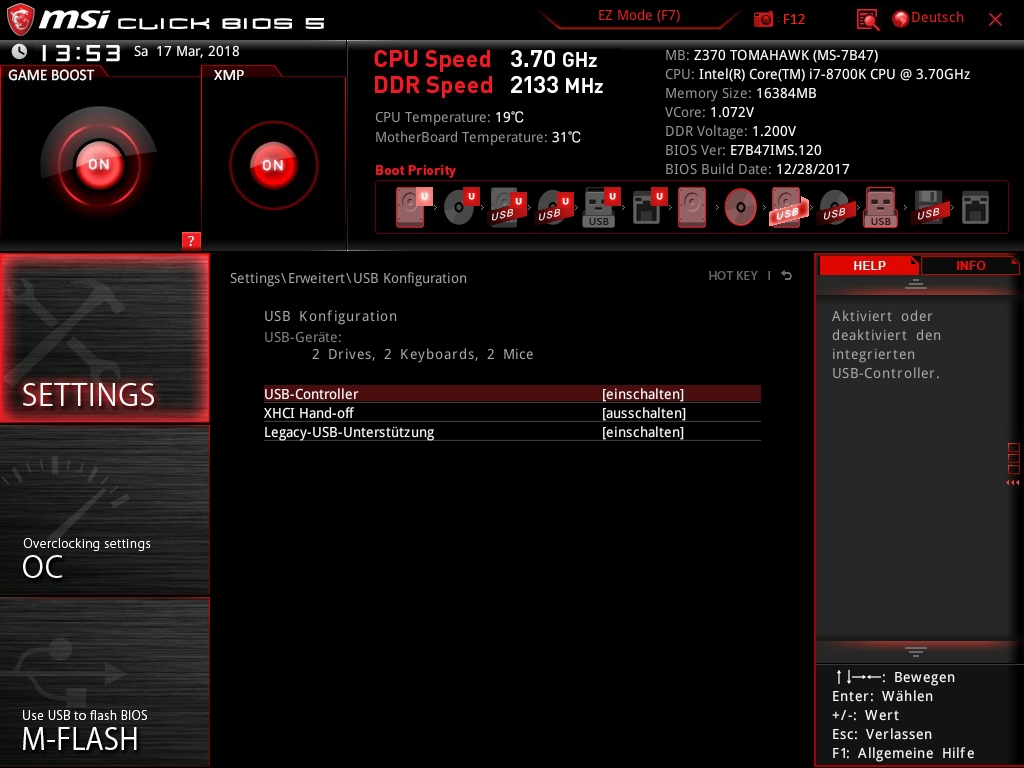Change the USB-Controller [einschalten] value
1024x768 pixels.
coord(643,394)
